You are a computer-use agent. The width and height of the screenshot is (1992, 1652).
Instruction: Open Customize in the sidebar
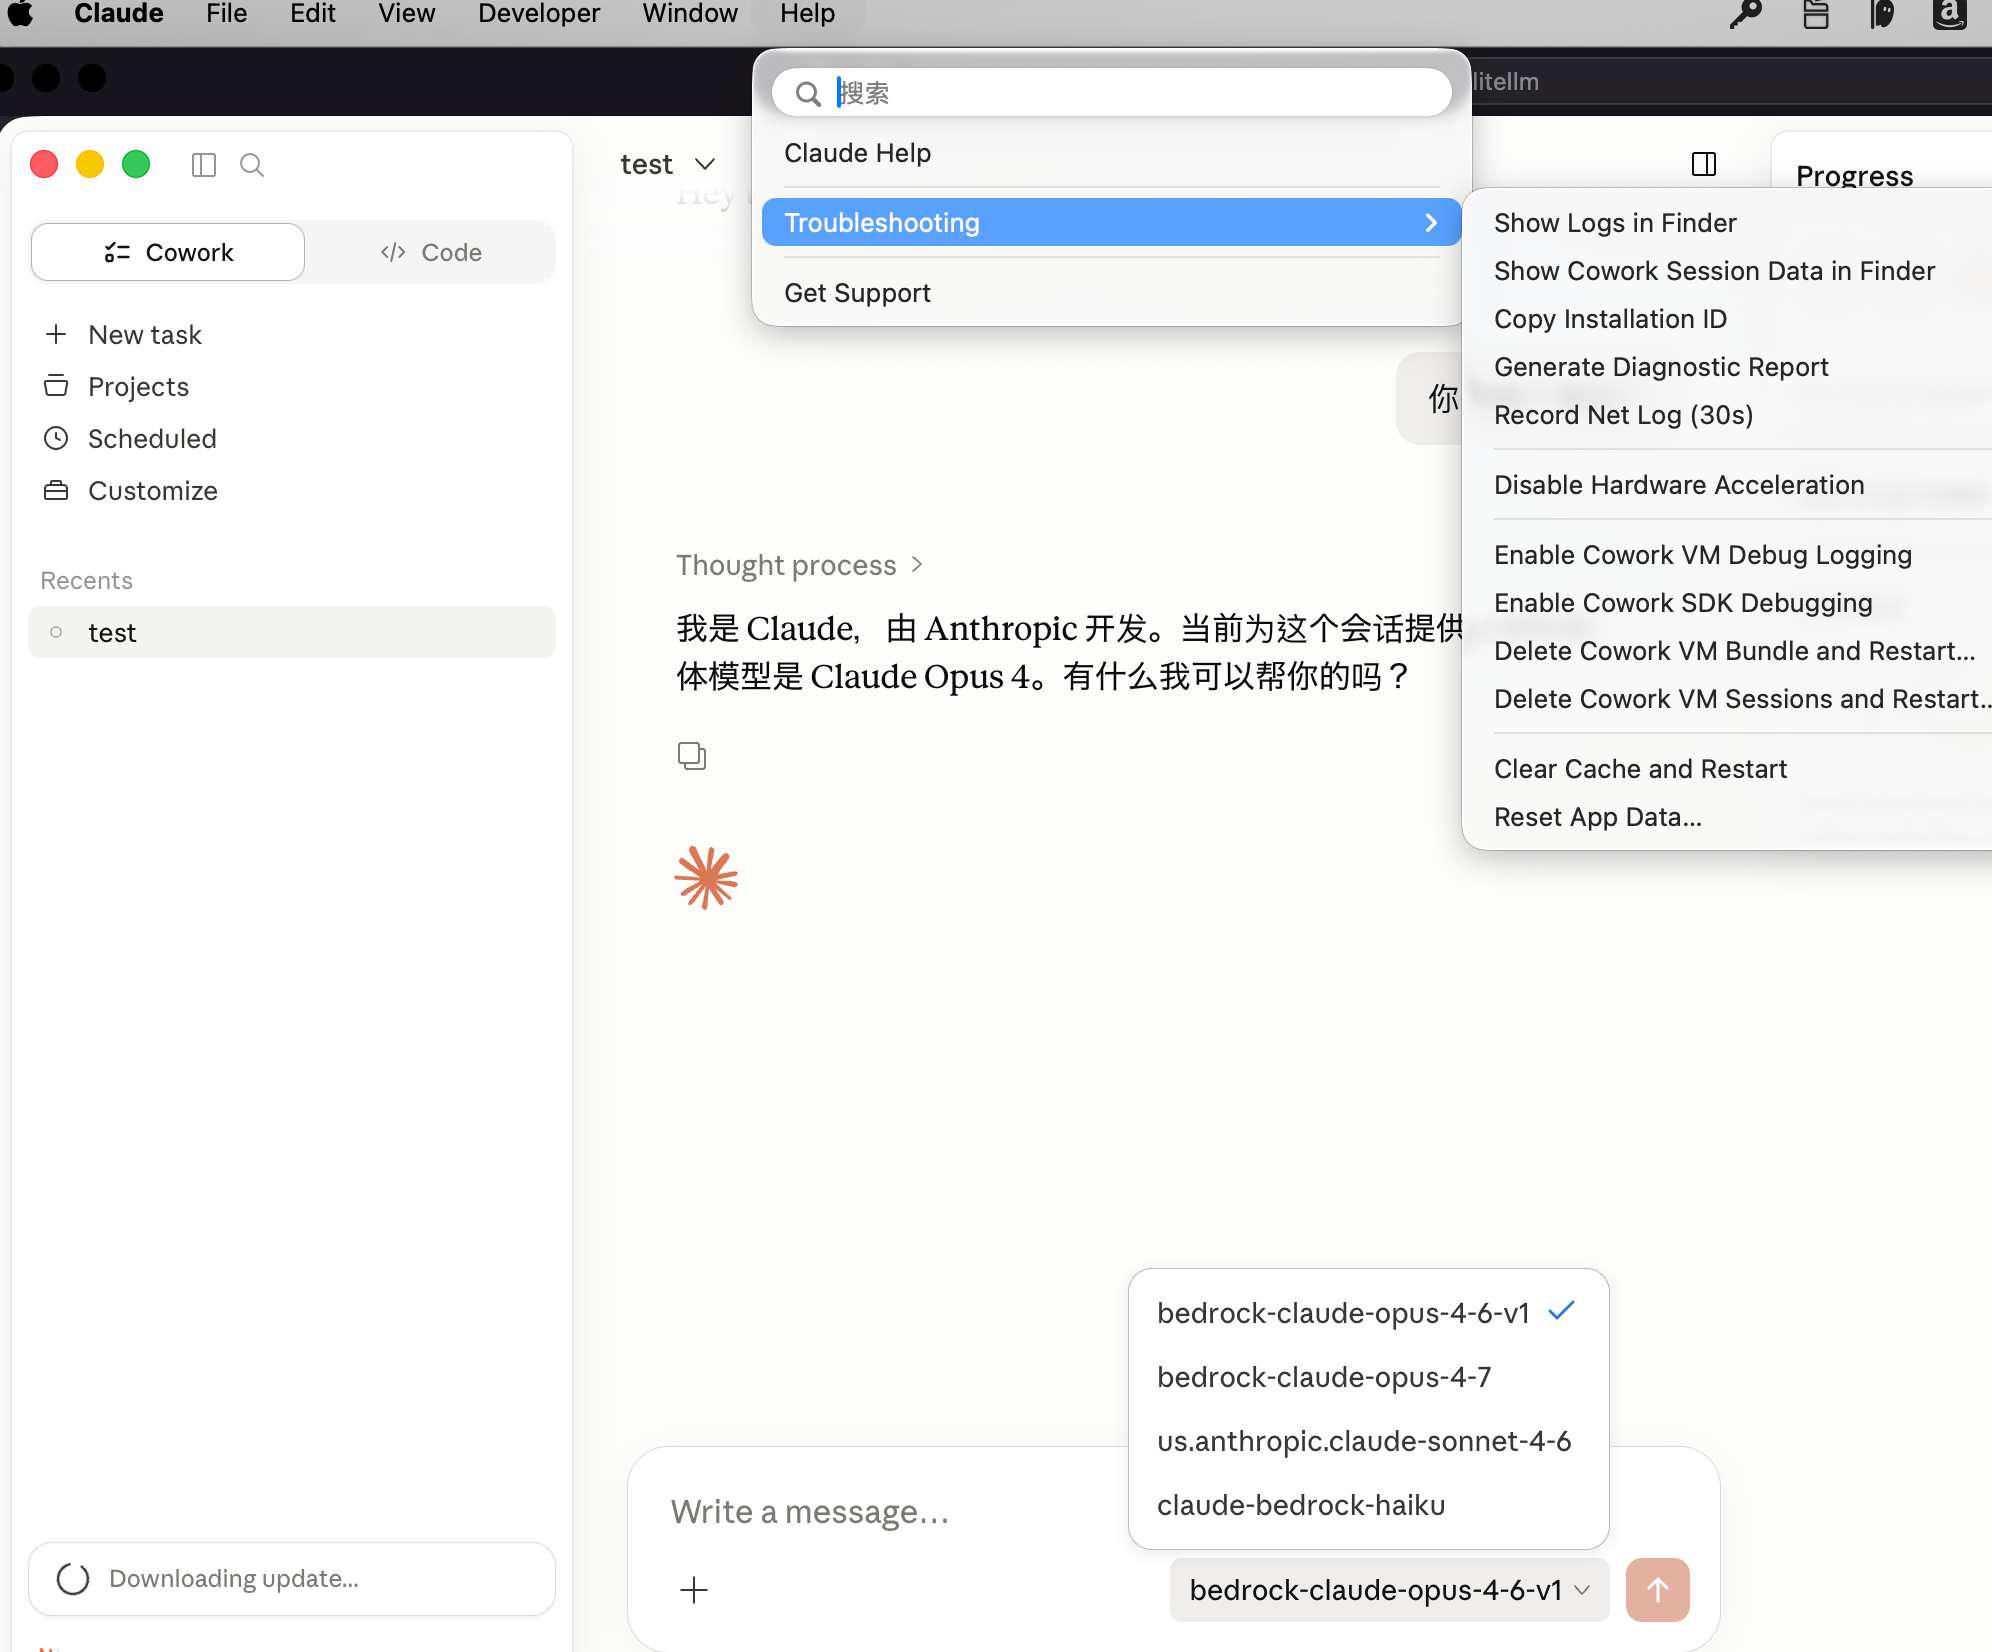click(x=152, y=491)
